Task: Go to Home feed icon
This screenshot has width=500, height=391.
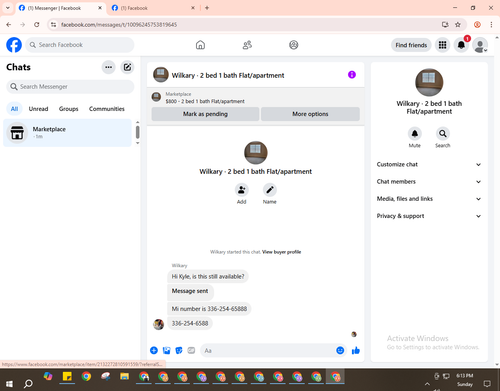Action: point(200,45)
